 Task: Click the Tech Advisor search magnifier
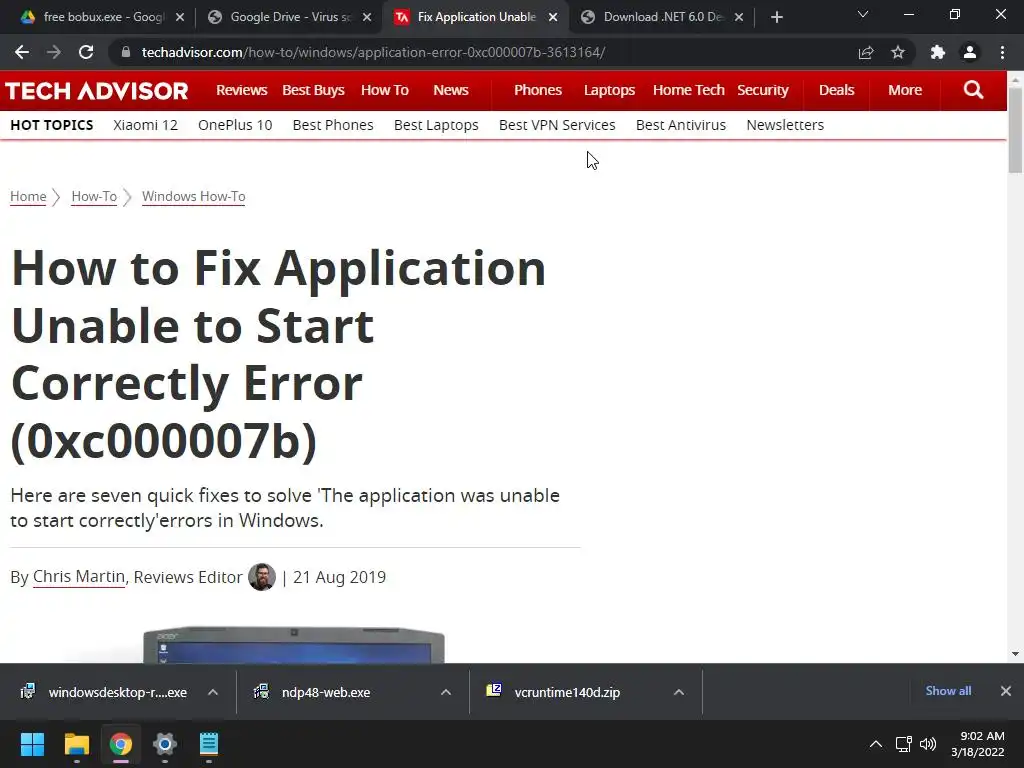pyautogui.click(x=973, y=90)
